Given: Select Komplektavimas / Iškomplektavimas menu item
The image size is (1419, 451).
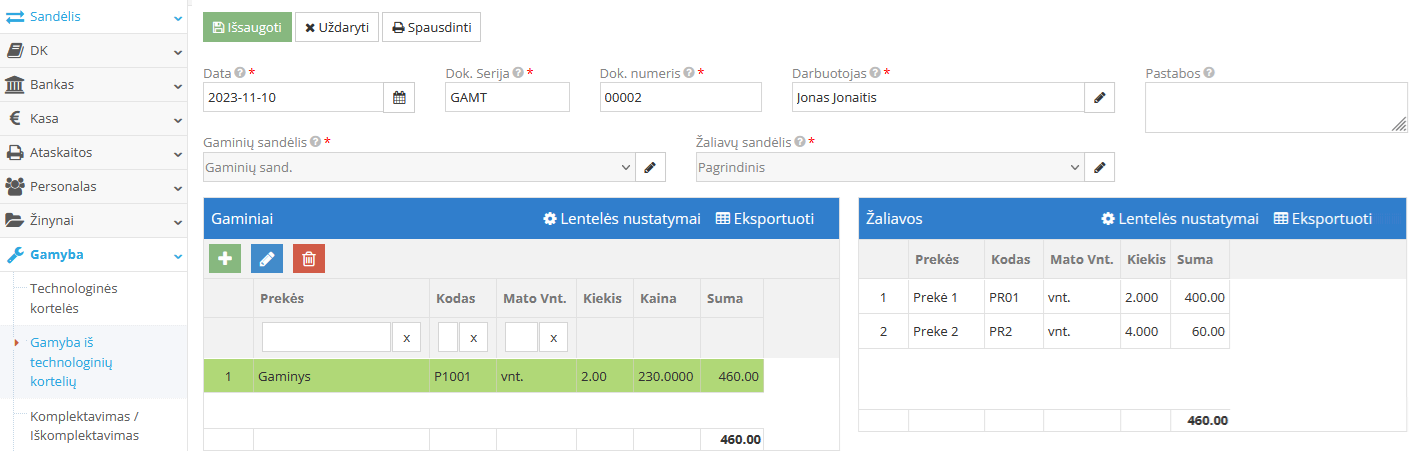Looking at the screenshot, I should [x=84, y=425].
